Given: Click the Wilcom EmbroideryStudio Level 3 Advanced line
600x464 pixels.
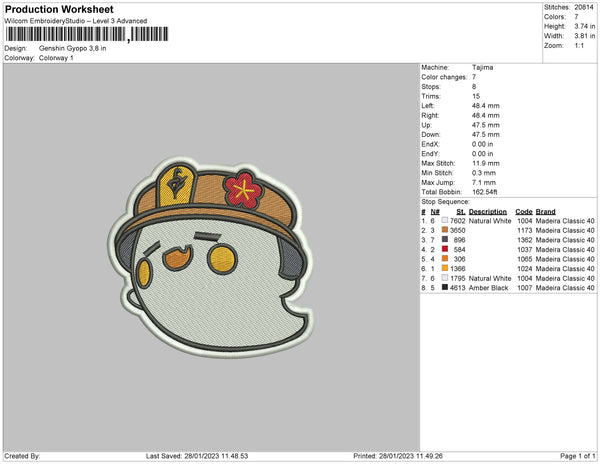Looking at the screenshot, I should click(x=76, y=21).
